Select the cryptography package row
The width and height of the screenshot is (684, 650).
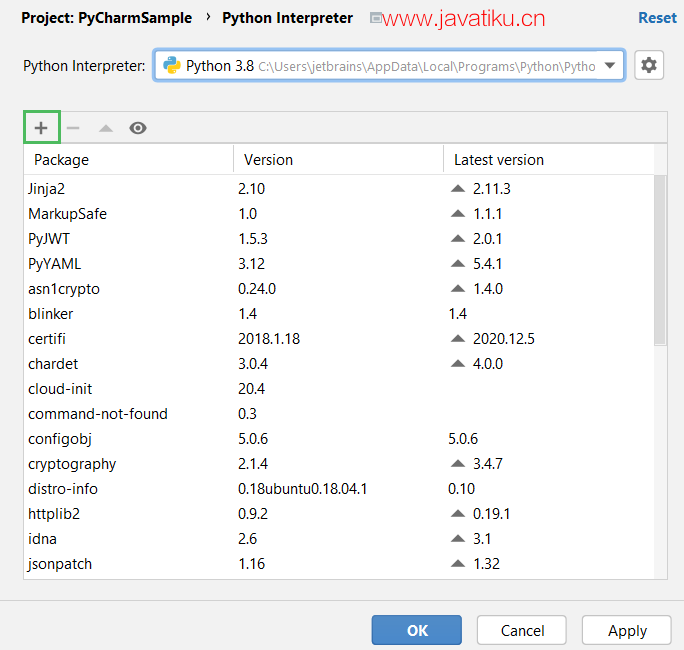point(339,464)
